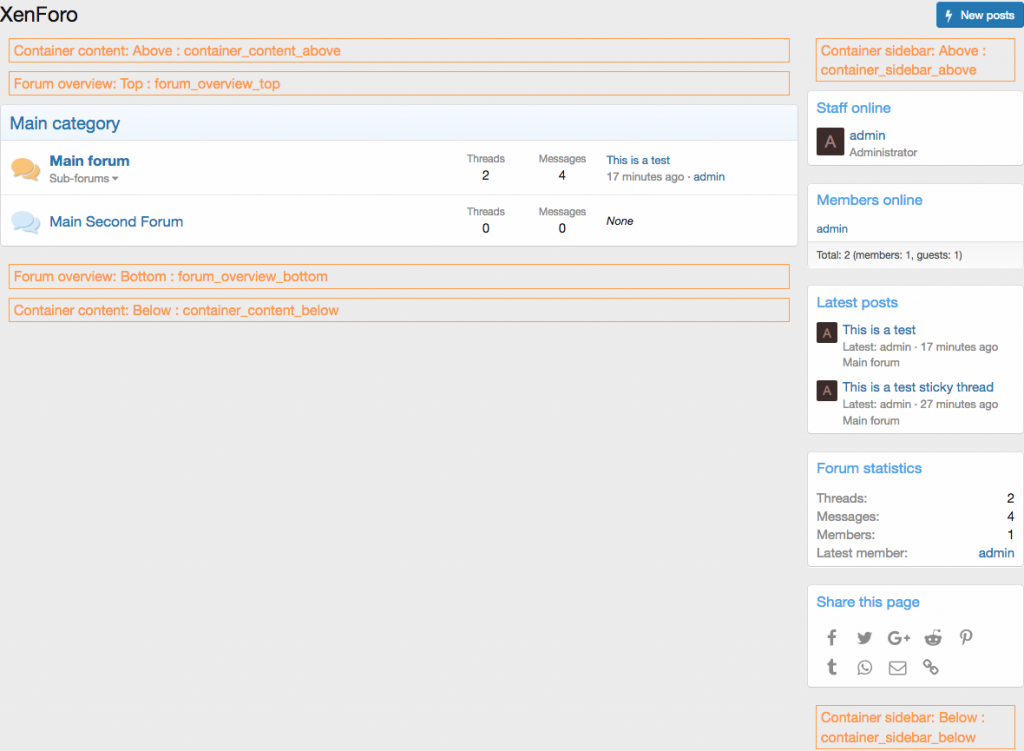Share the page on Reddit

[932, 637]
